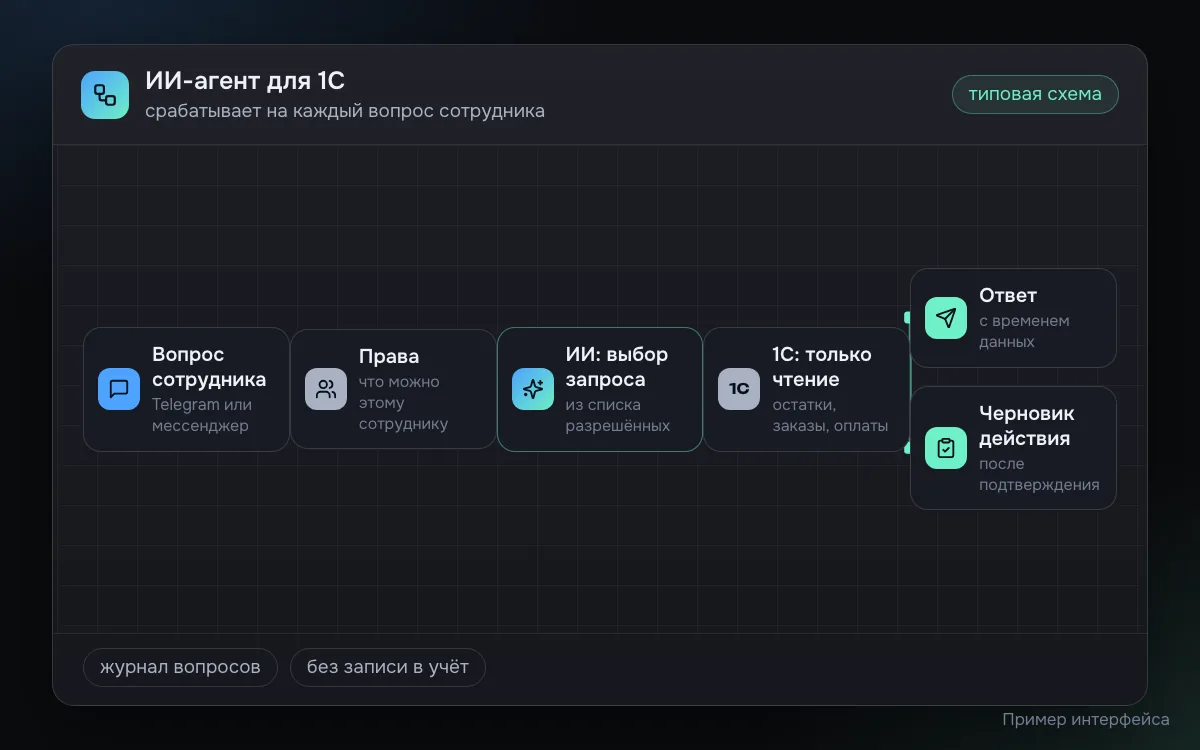Click the с временем данных description
1200x750 pixels.
click(1024, 331)
